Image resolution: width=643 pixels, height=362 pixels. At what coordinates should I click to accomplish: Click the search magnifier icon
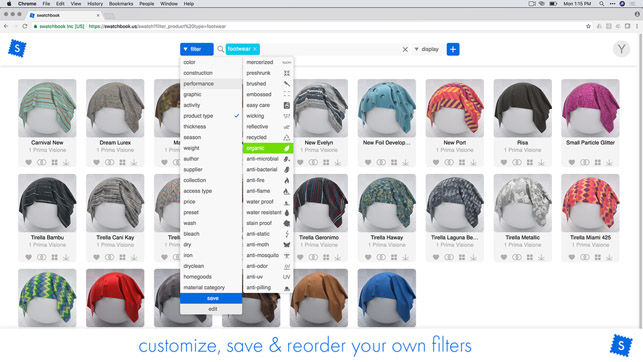pyautogui.click(x=221, y=49)
